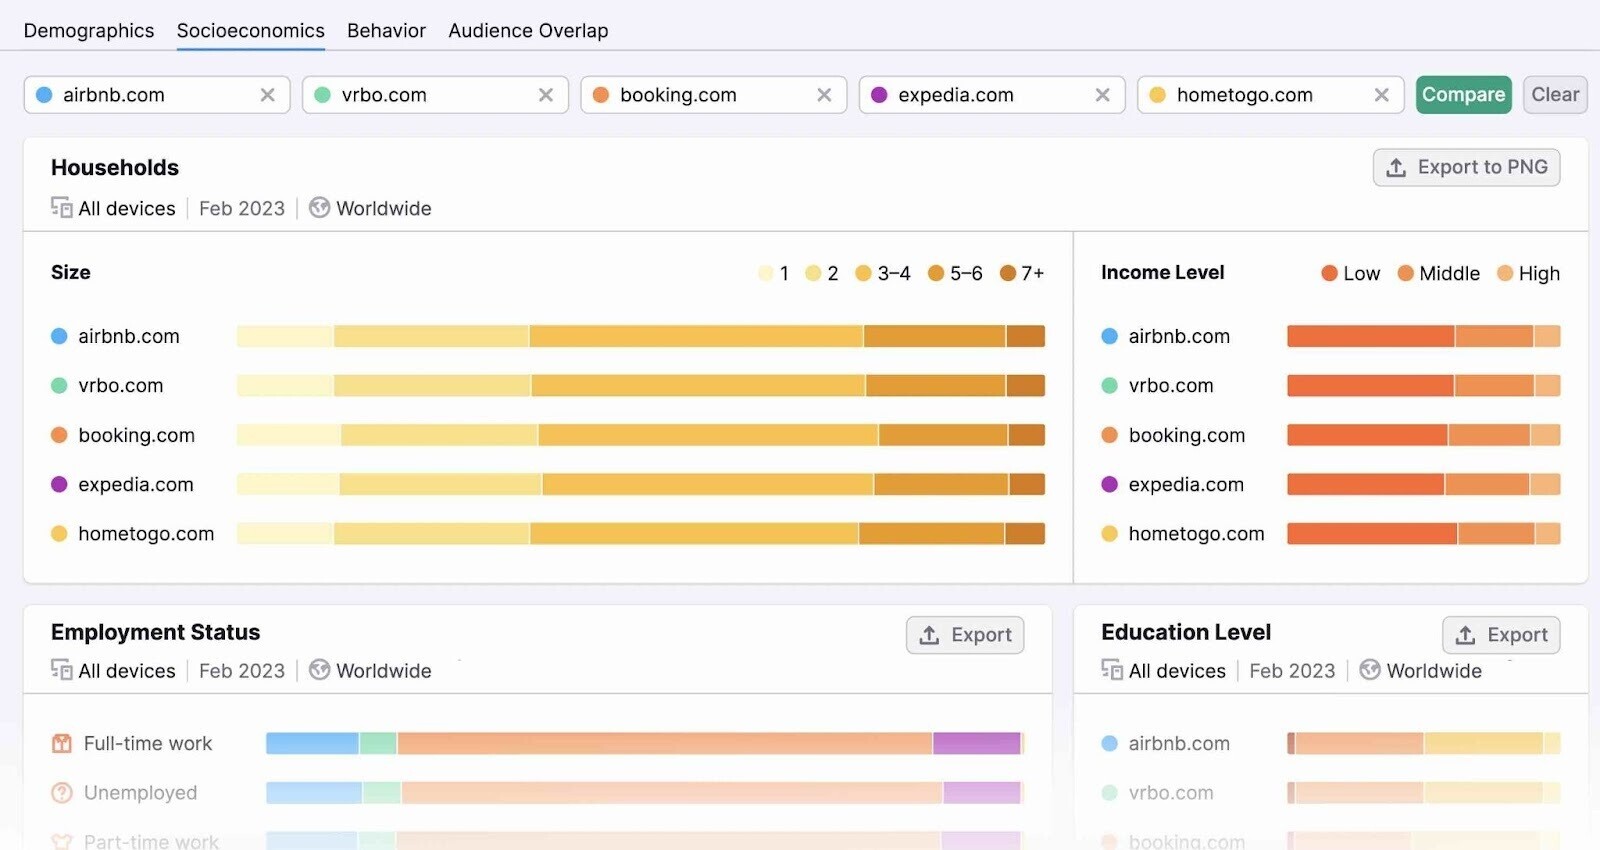Click the Households devices icon

(x=62, y=208)
